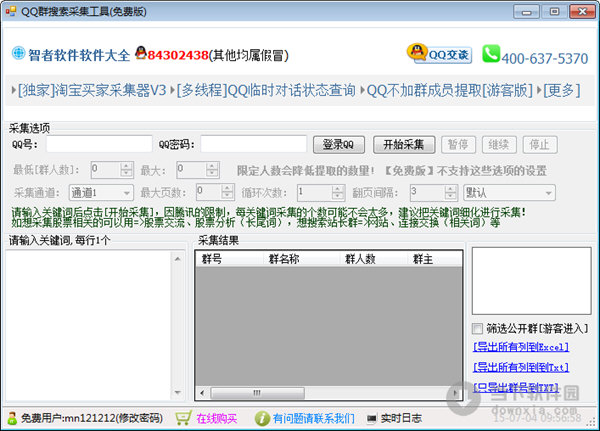Focus the QQ密码 input field
This screenshot has height=431, width=600.
(x=254, y=144)
